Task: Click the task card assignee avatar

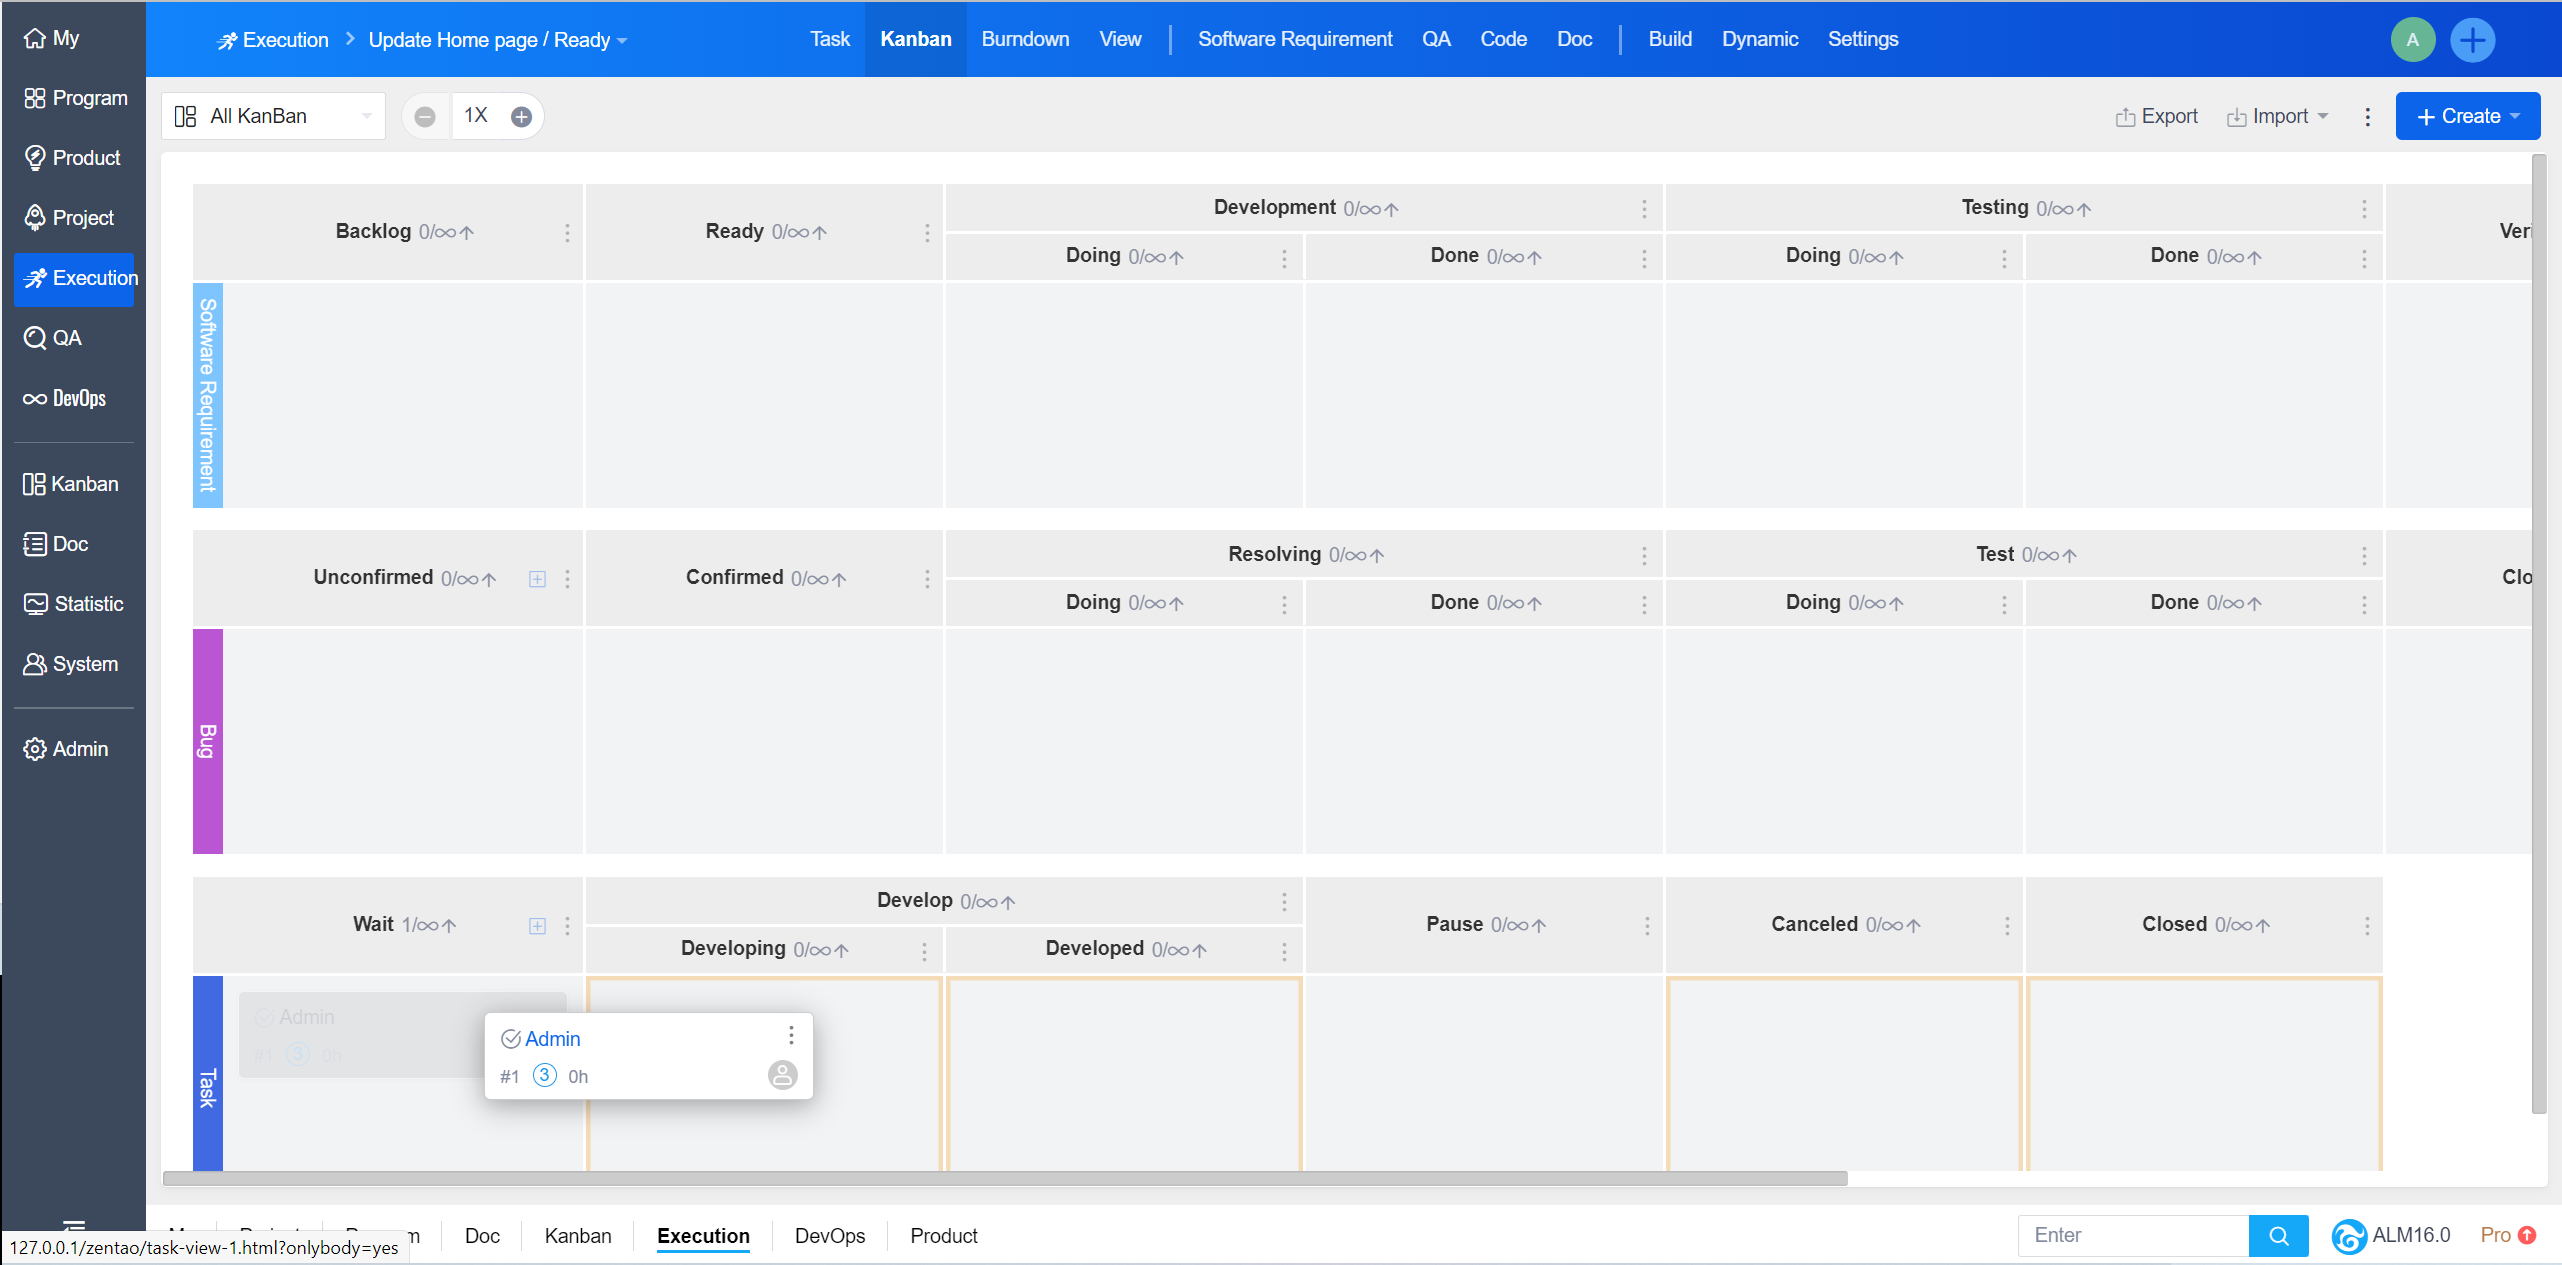Action: [x=782, y=1075]
